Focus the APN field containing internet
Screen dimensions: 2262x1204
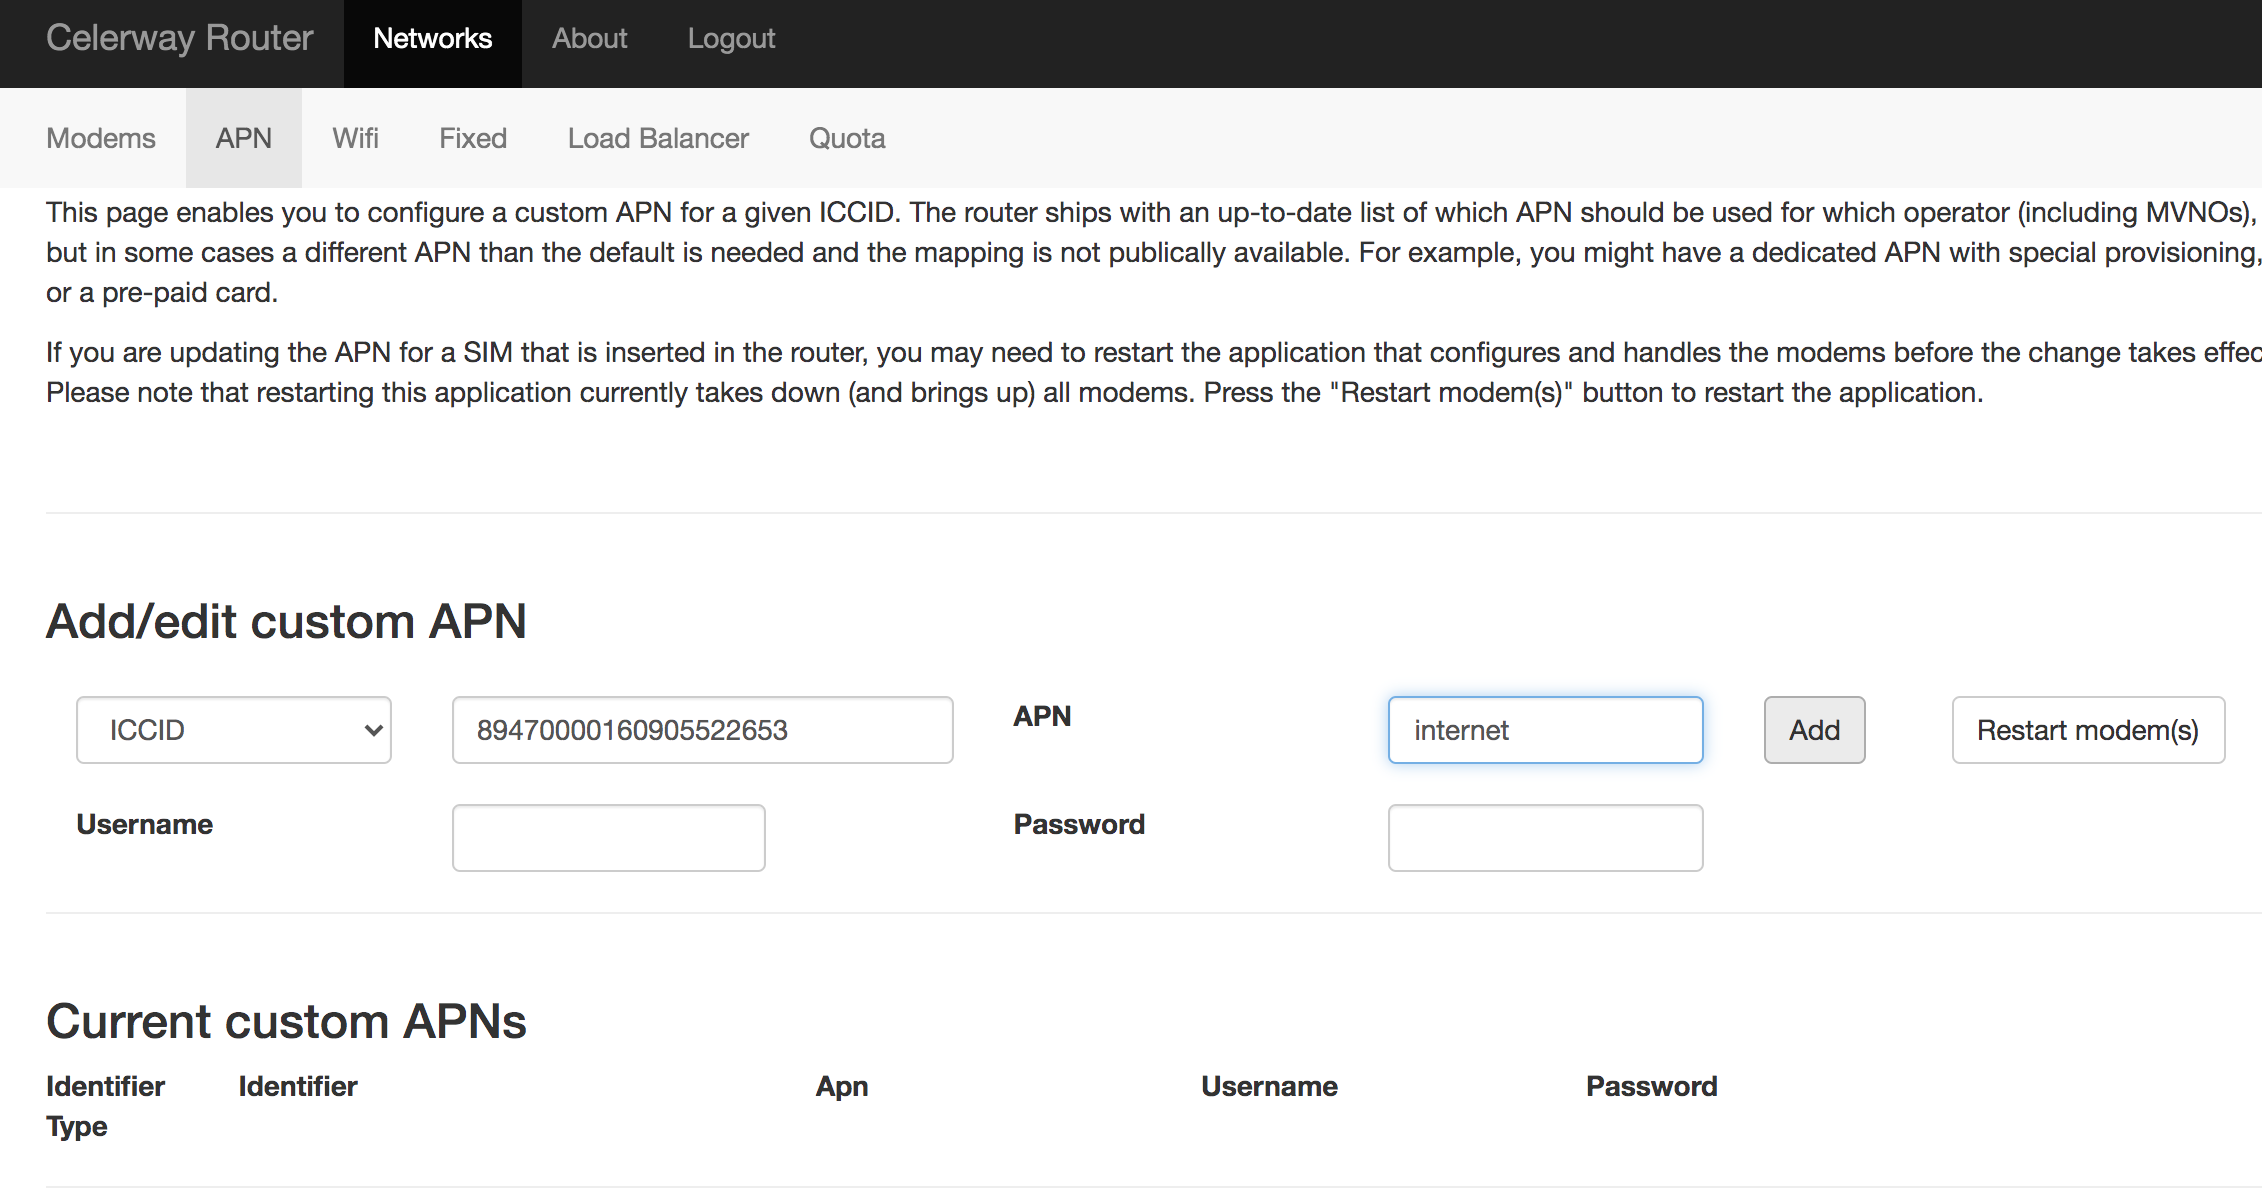tap(1545, 730)
